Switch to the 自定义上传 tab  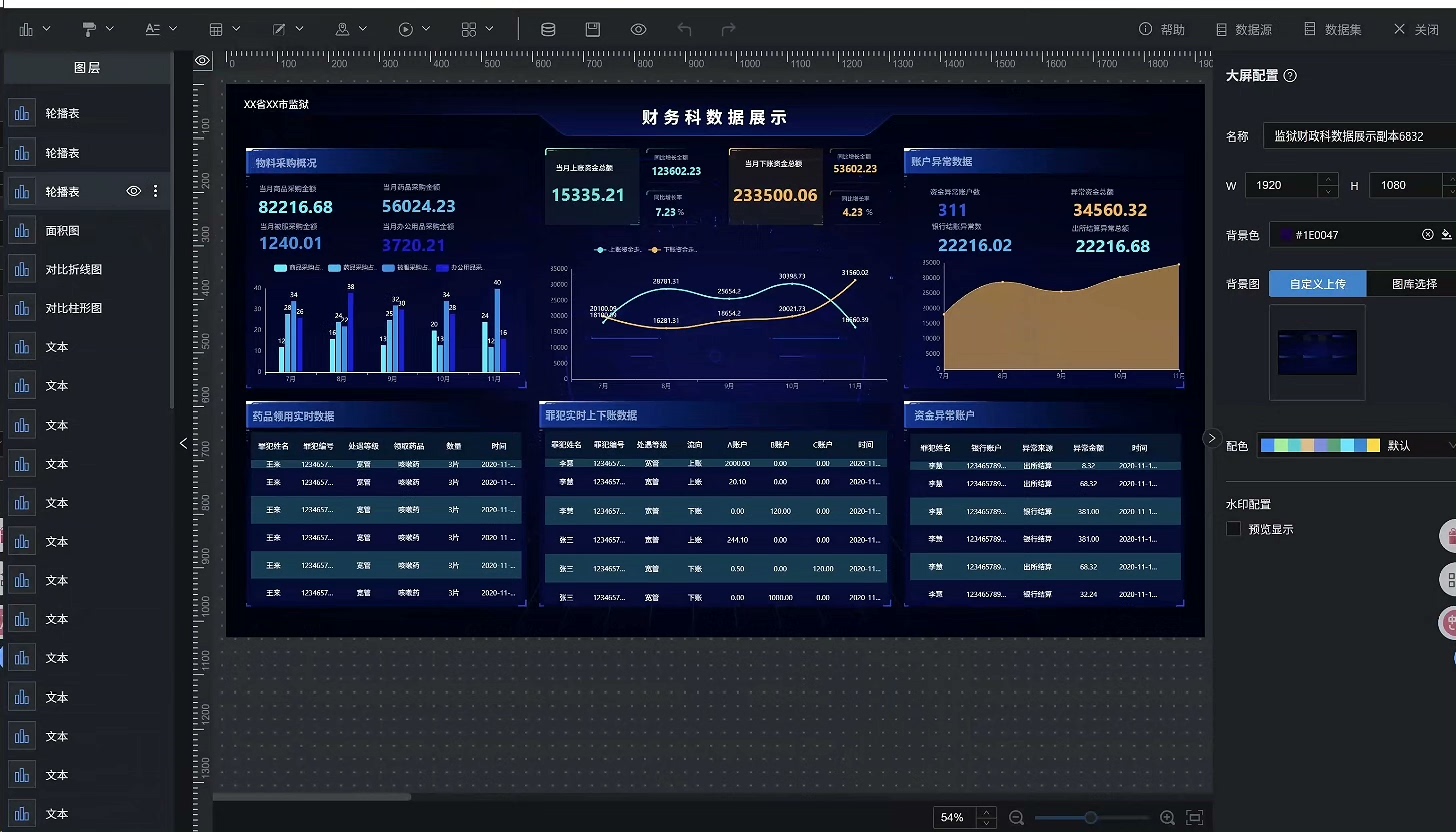click(x=1317, y=284)
